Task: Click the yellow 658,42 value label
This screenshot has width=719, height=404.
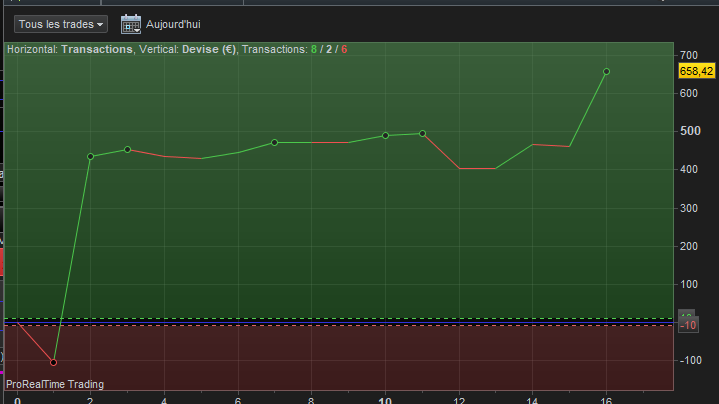Action: tap(696, 71)
